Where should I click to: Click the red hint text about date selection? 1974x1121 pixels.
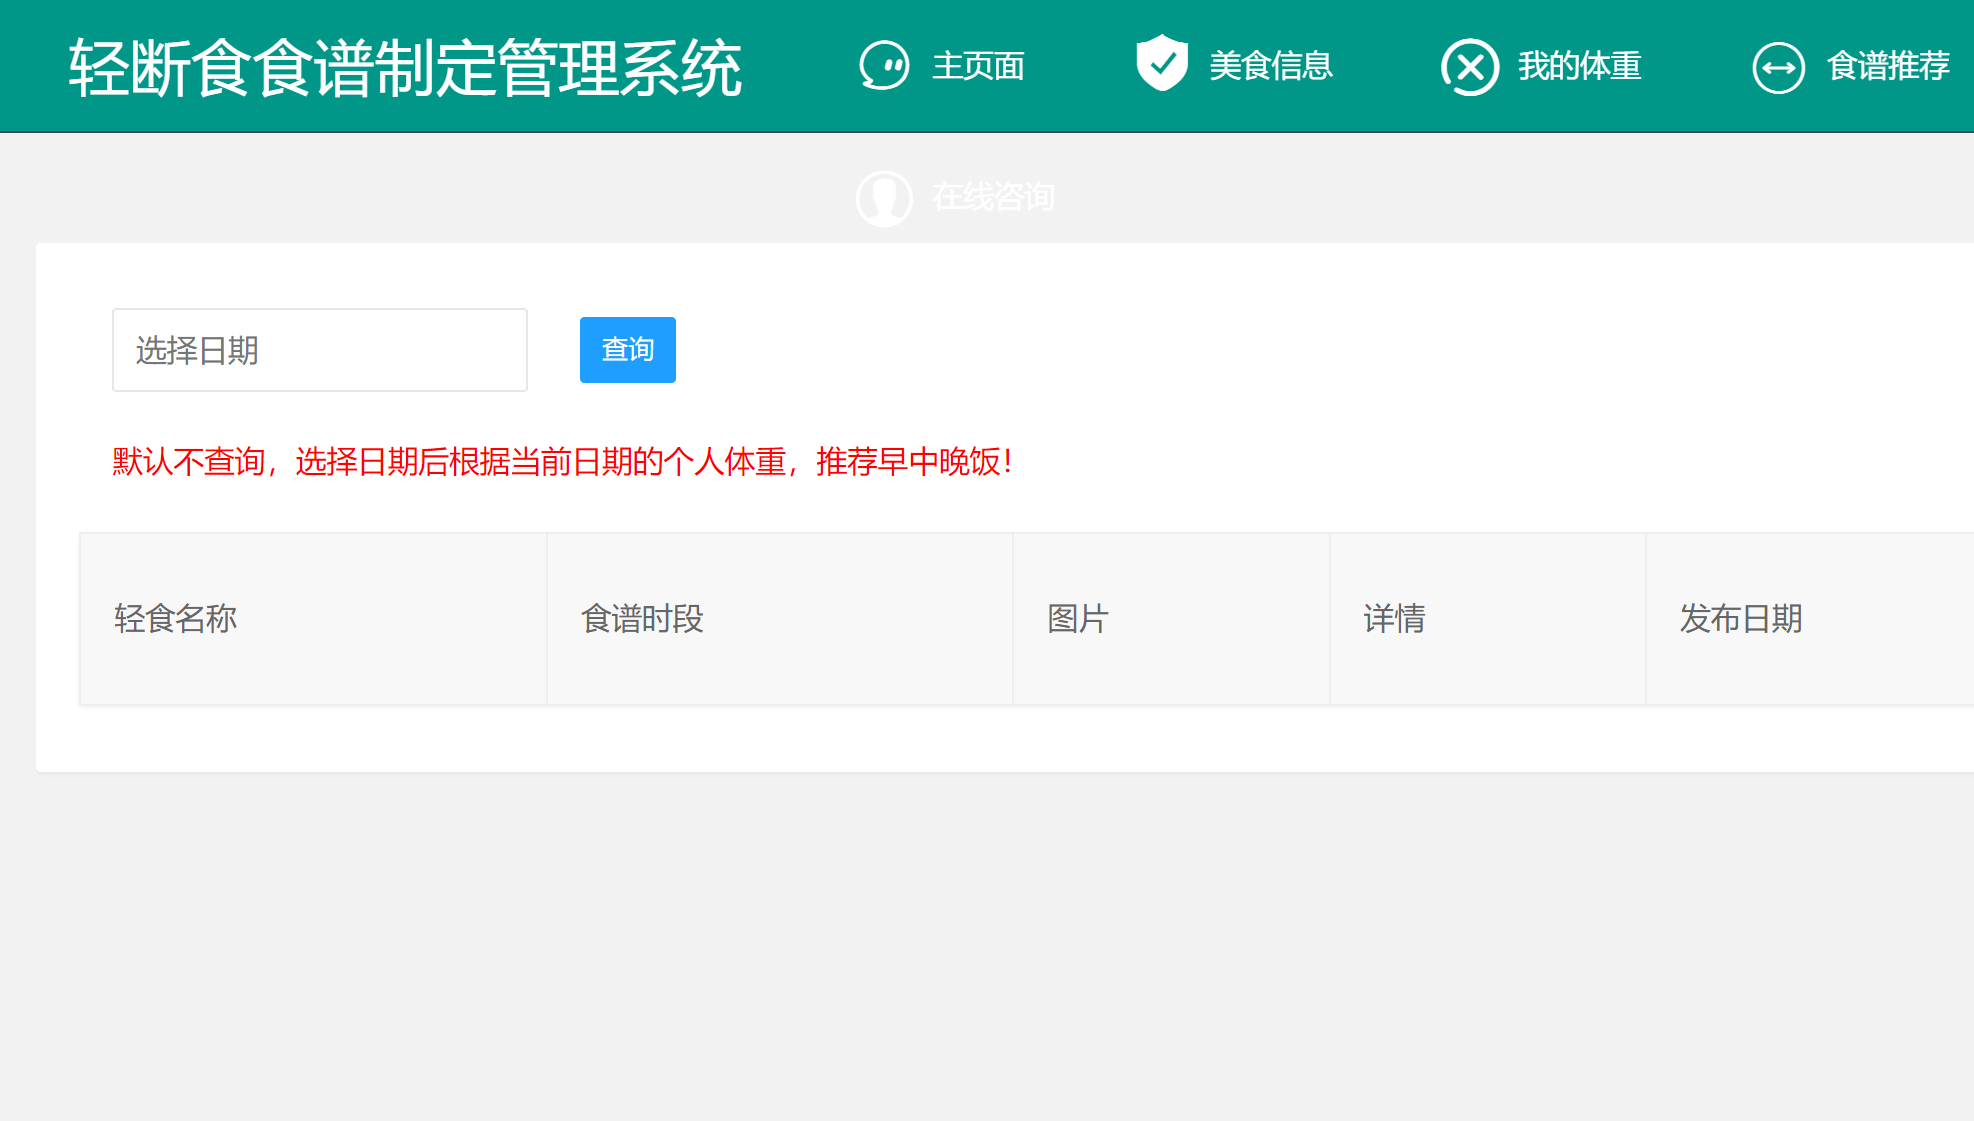coord(562,463)
